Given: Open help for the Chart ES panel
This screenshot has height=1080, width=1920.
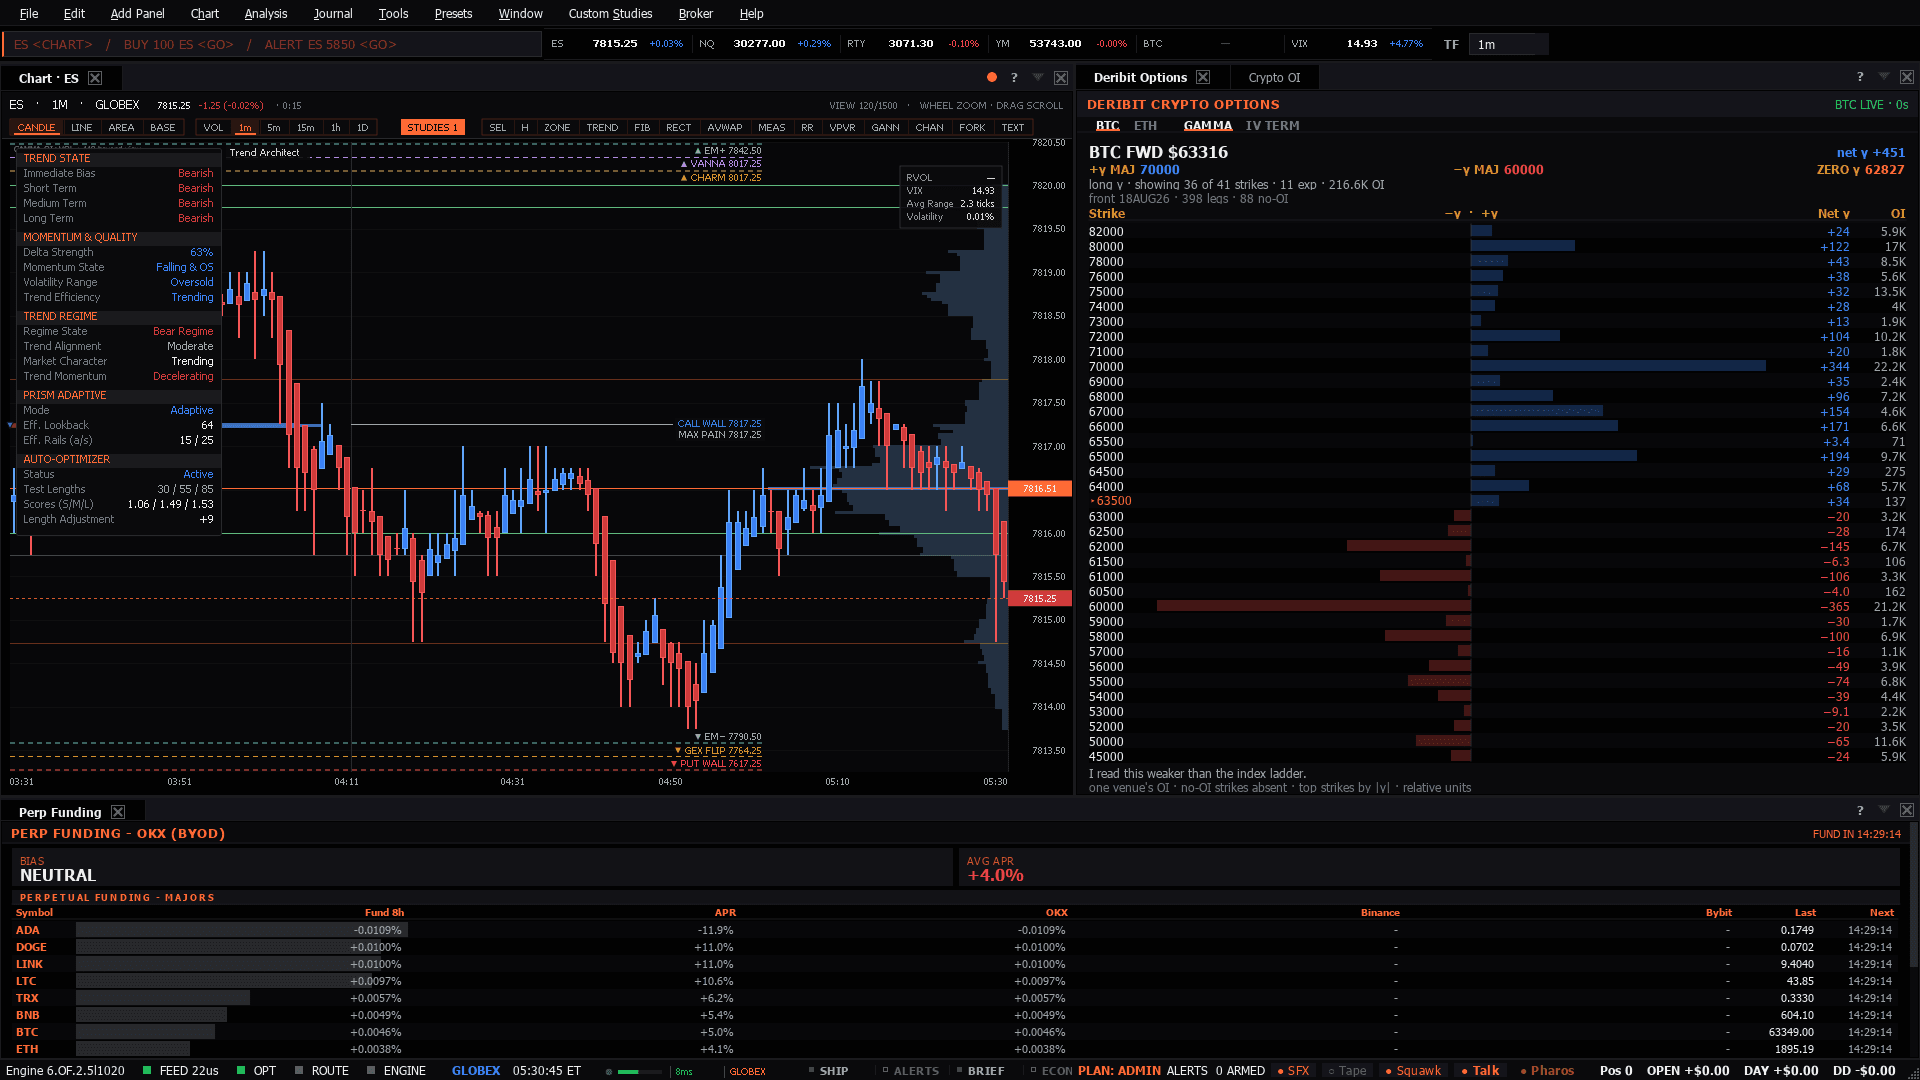Looking at the screenshot, I should [1014, 77].
